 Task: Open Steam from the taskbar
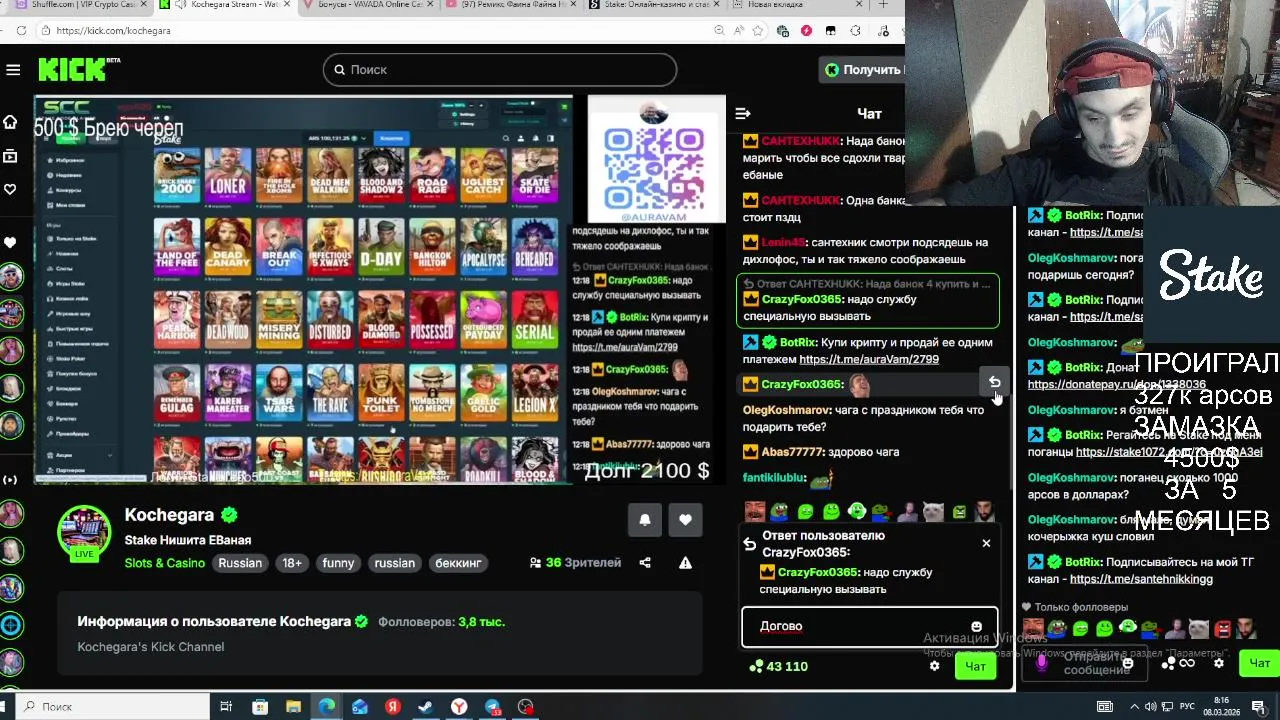click(x=425, y=706)
